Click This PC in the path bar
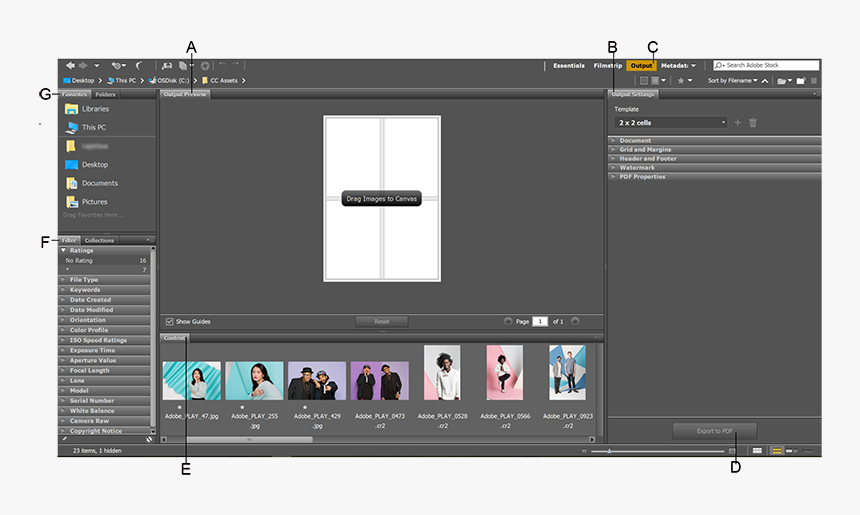Screen dimensions: 860x515 click(x=121, y=81)
